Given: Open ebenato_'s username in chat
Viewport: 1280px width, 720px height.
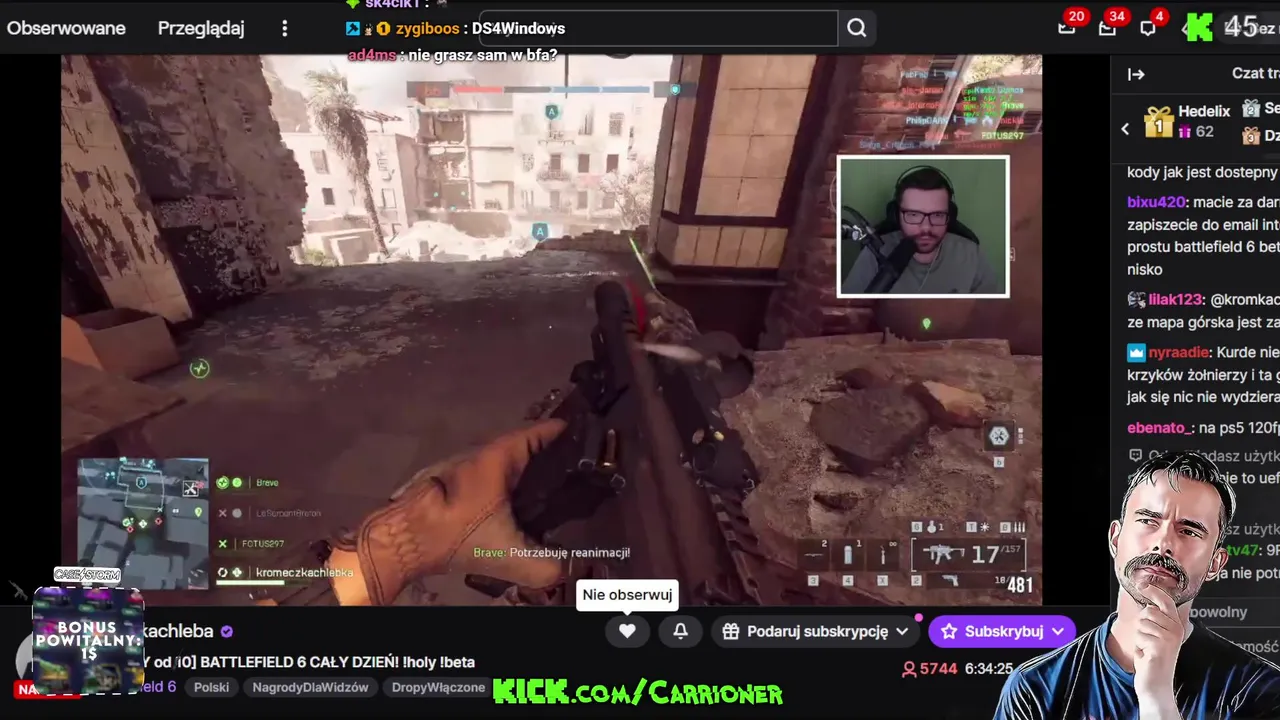Looking at the screenshot, I should tap(1160, 427).
